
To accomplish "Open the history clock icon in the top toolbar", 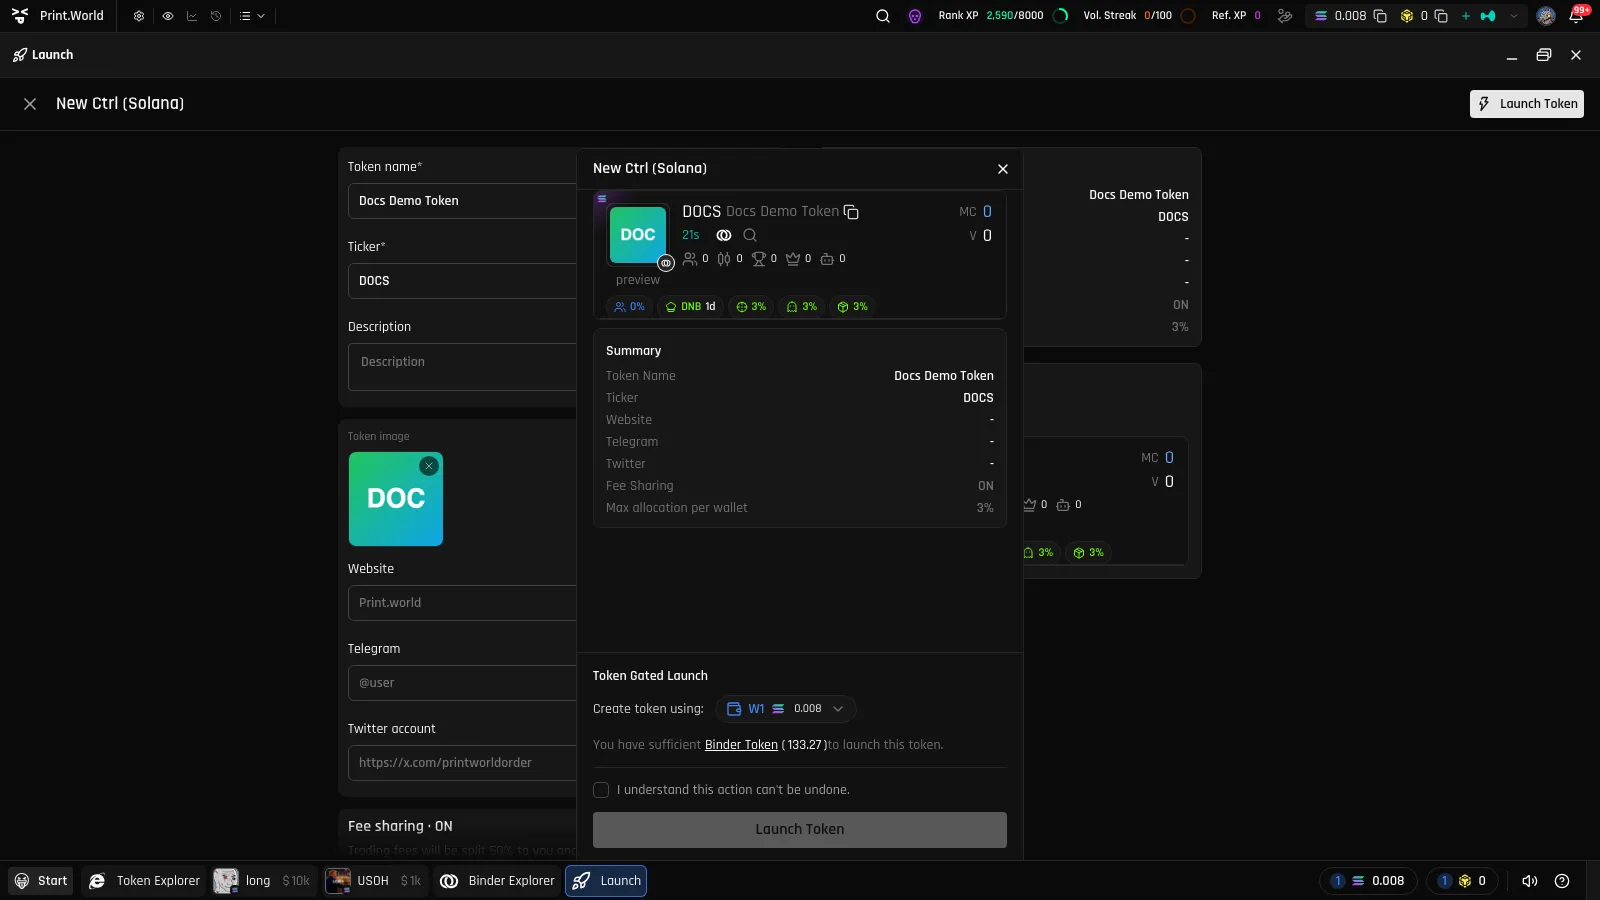I will click(215, 16).
